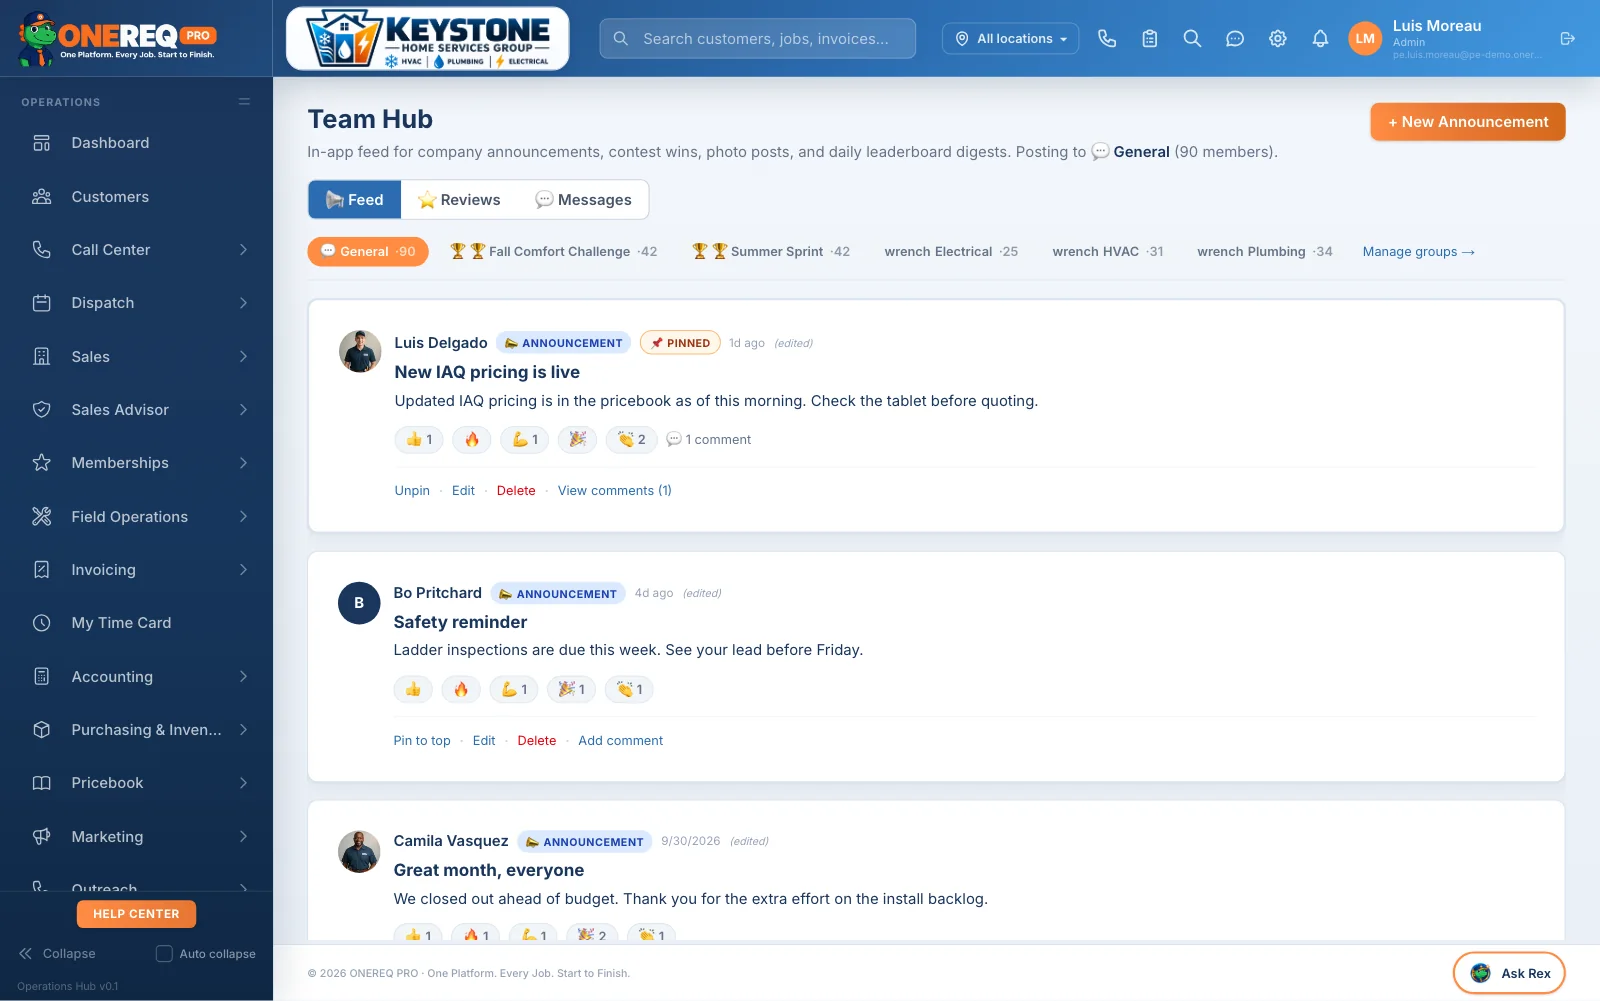Open the phone icon in top bar
Image resolution: width=1600 pixels, height=1001 pixels.
(1107, 39)
